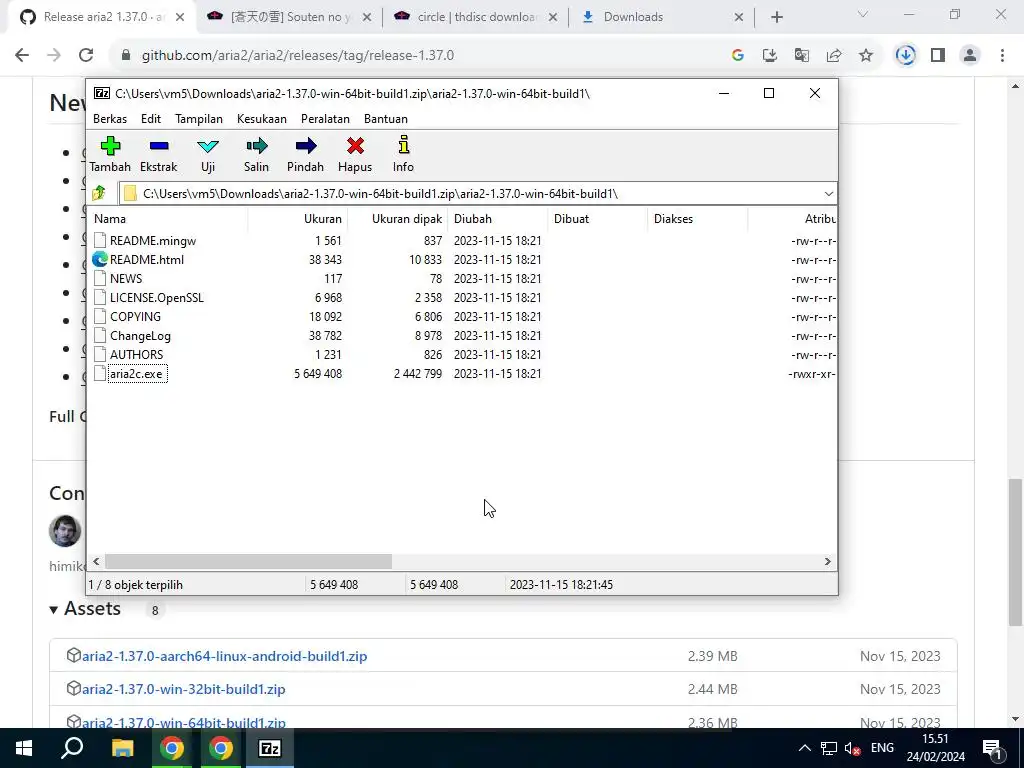Click the Uji (test) toolbar icon
The width and height of the screenshot is (1024, 768).
pyautogui.click(x=208, y=146)
